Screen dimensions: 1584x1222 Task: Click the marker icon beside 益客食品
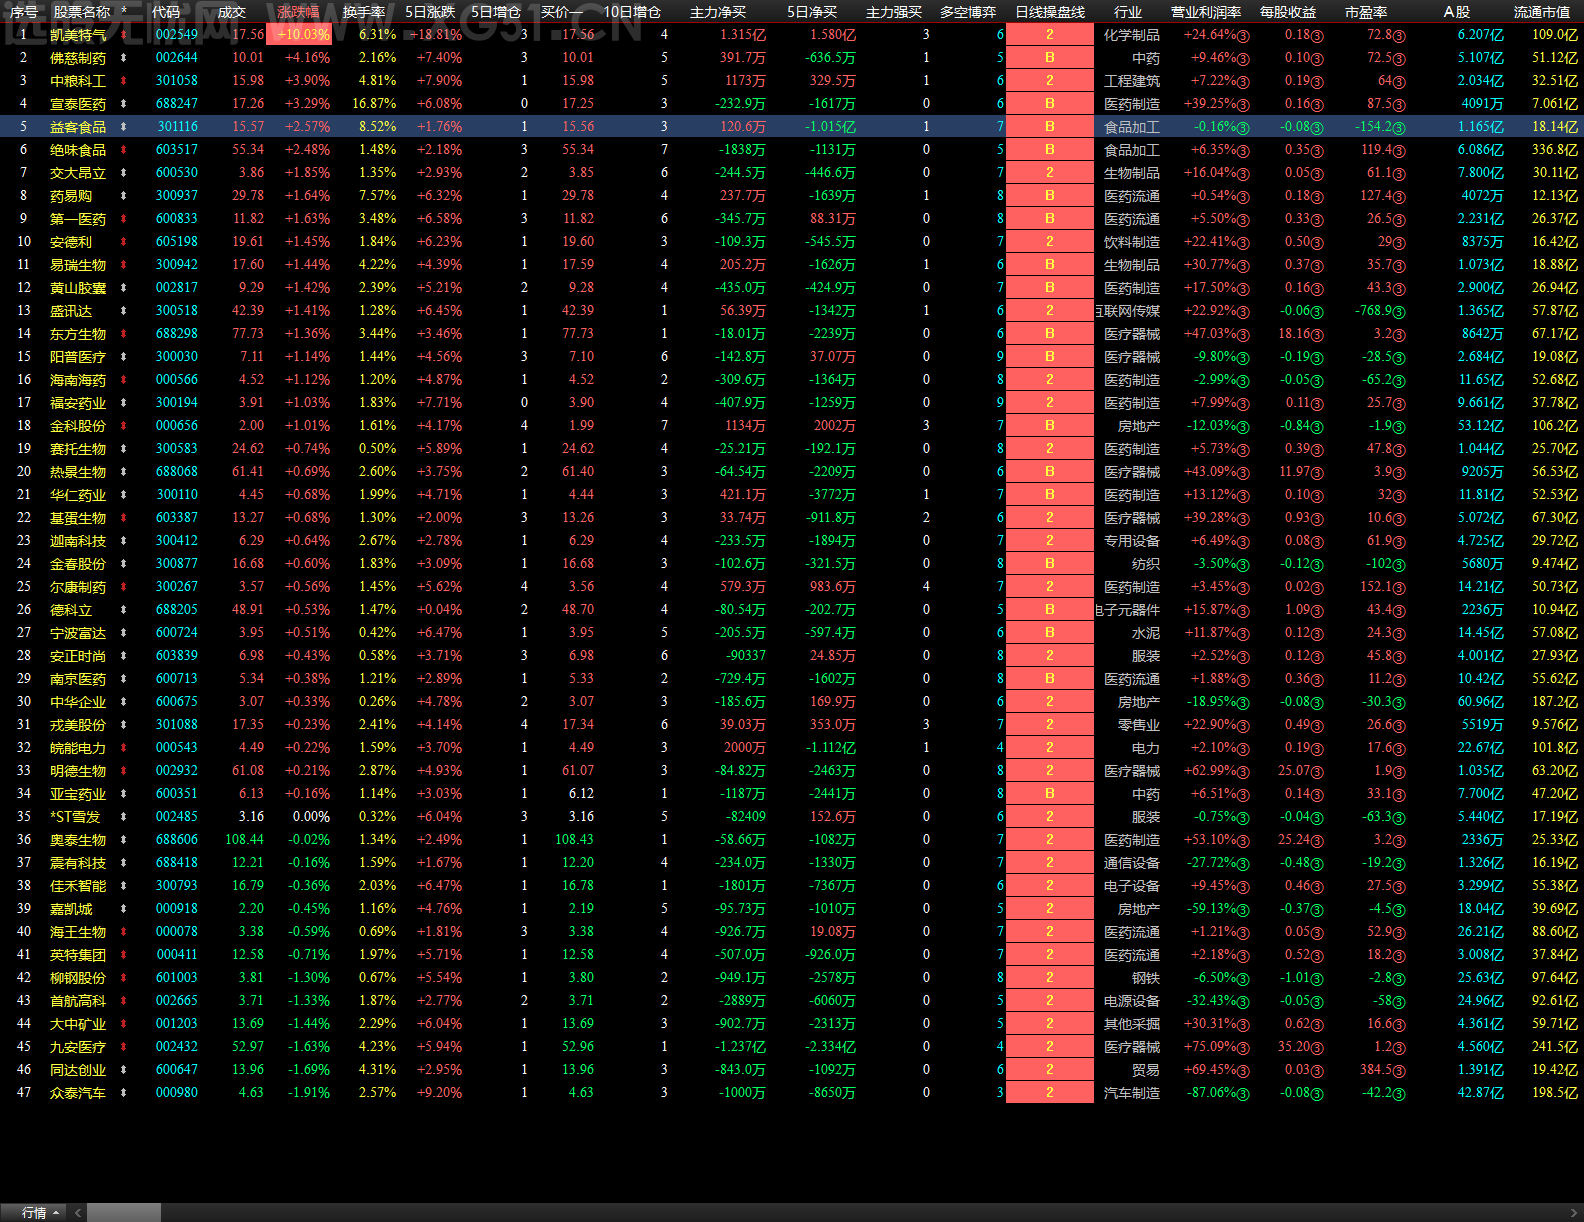pos(124,127)
